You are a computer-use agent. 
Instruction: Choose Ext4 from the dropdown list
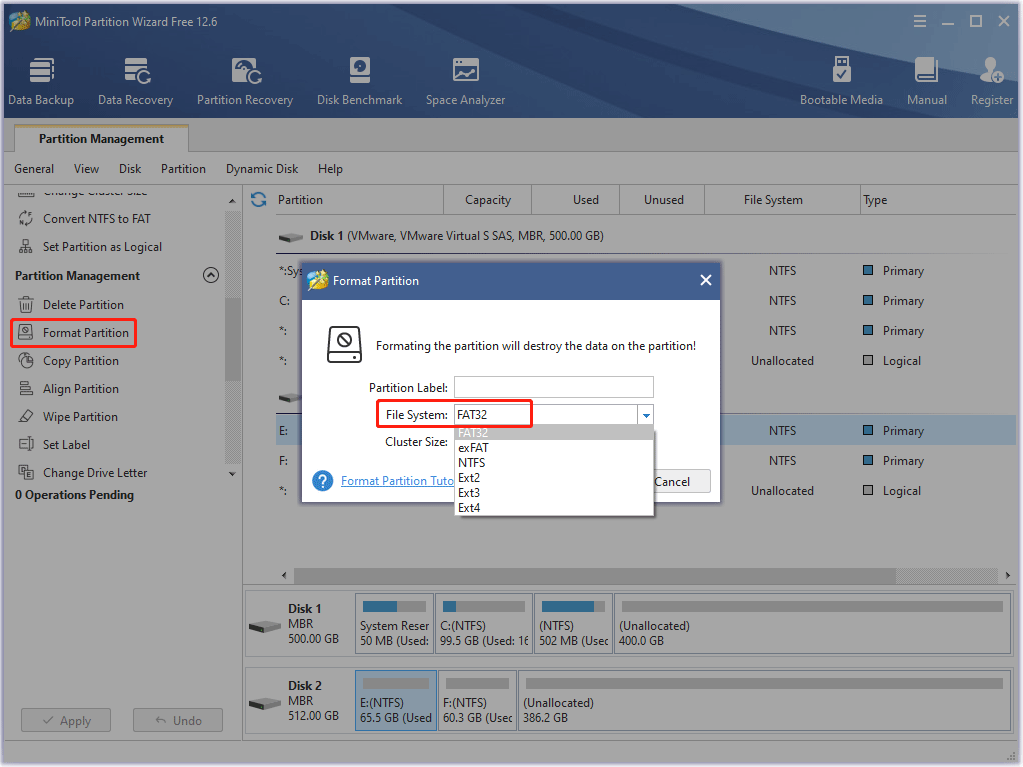[469, 508]
